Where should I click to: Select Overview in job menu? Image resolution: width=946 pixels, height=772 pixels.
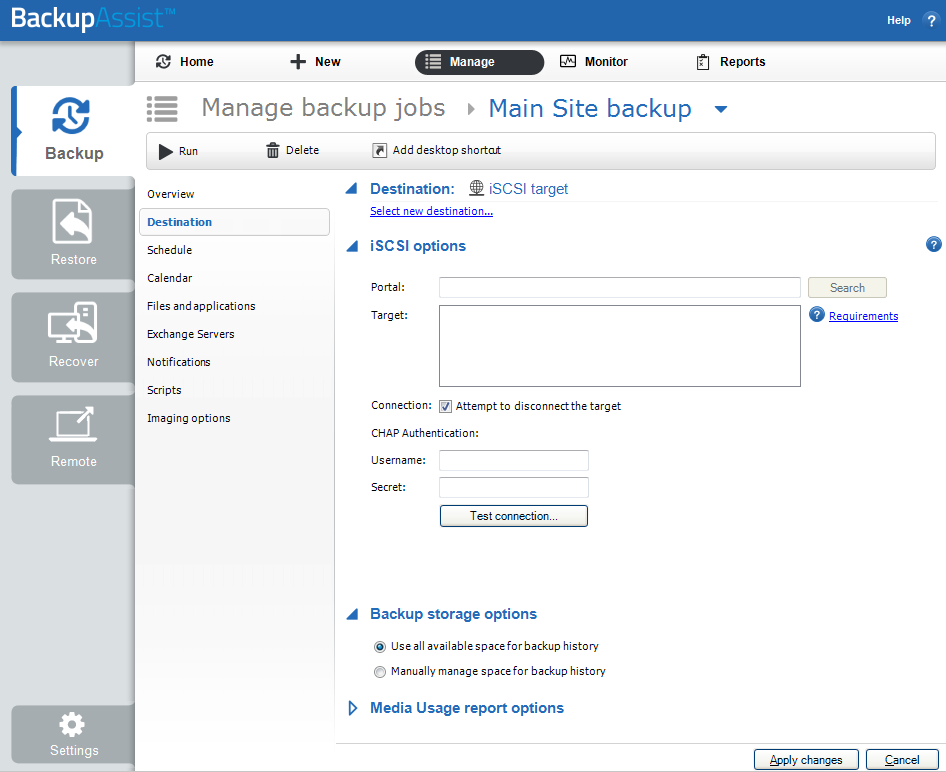(x=171, y=194)
